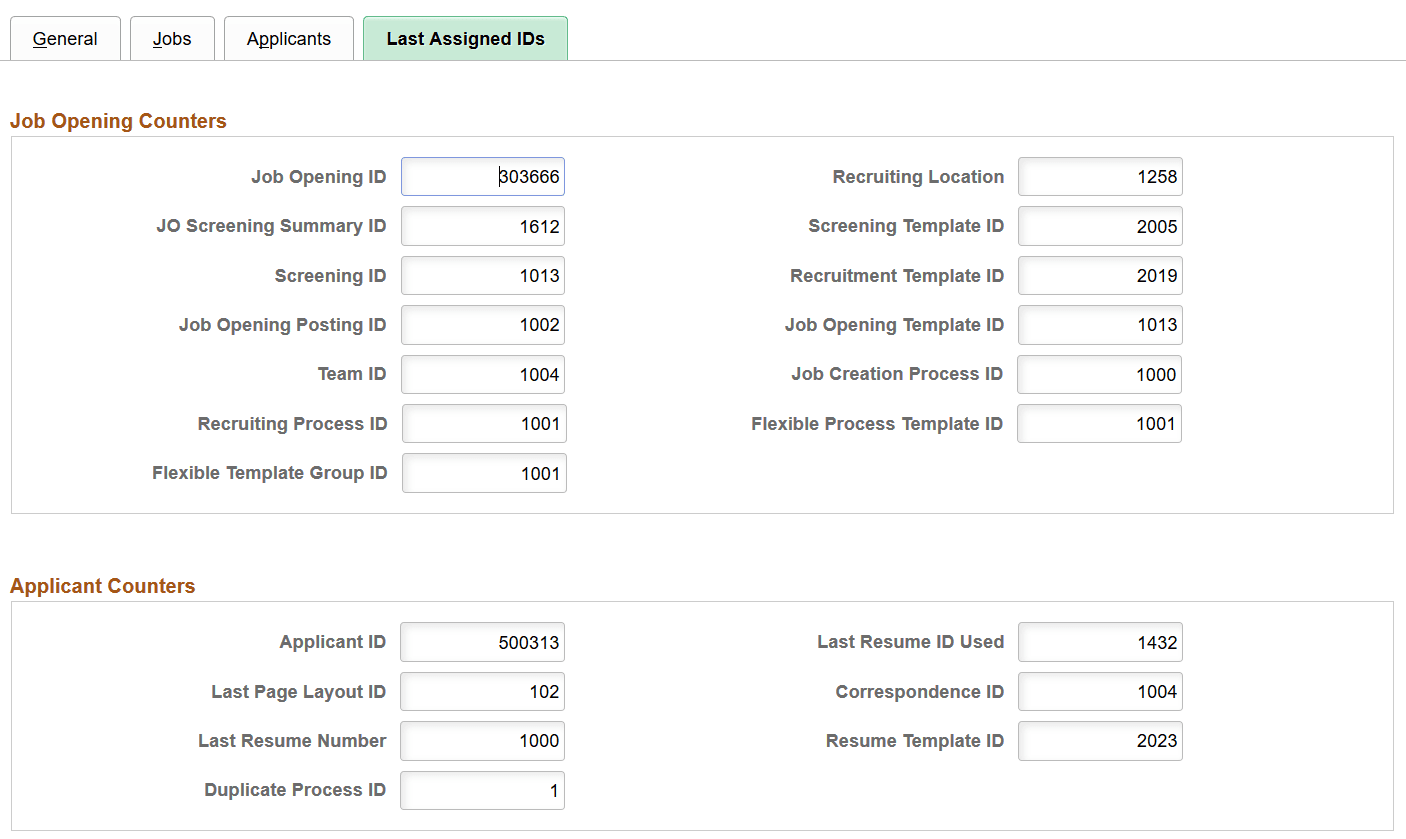Viewport: 1406px width, 839px height.
Task: Click the Resume Template ID field
Action: pyautogui.click(x=1100, y=741)
